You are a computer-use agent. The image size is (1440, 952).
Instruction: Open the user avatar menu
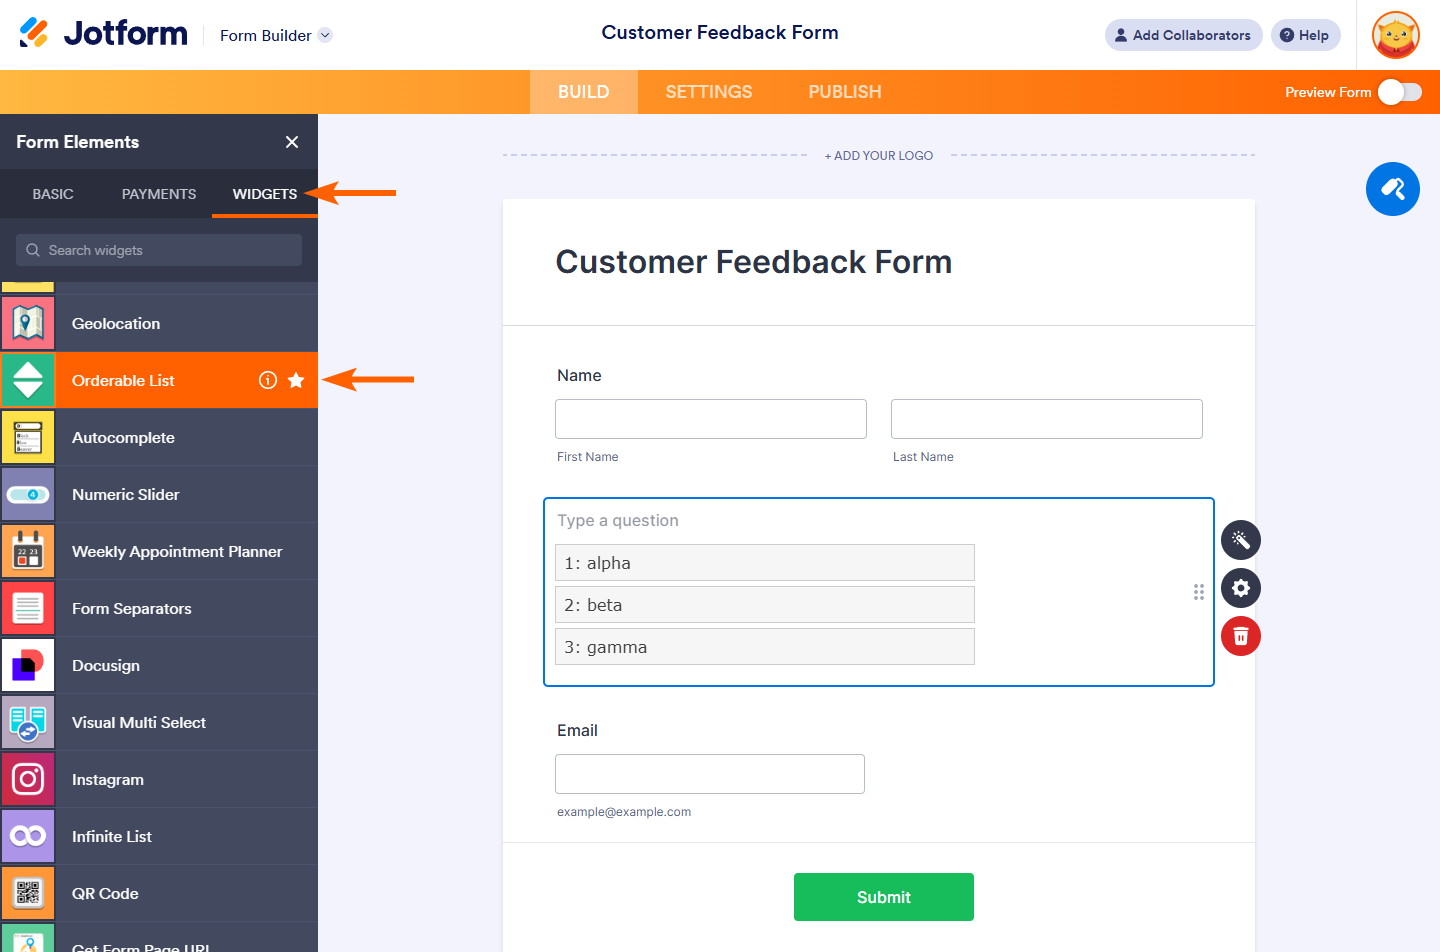[1396, 35]
